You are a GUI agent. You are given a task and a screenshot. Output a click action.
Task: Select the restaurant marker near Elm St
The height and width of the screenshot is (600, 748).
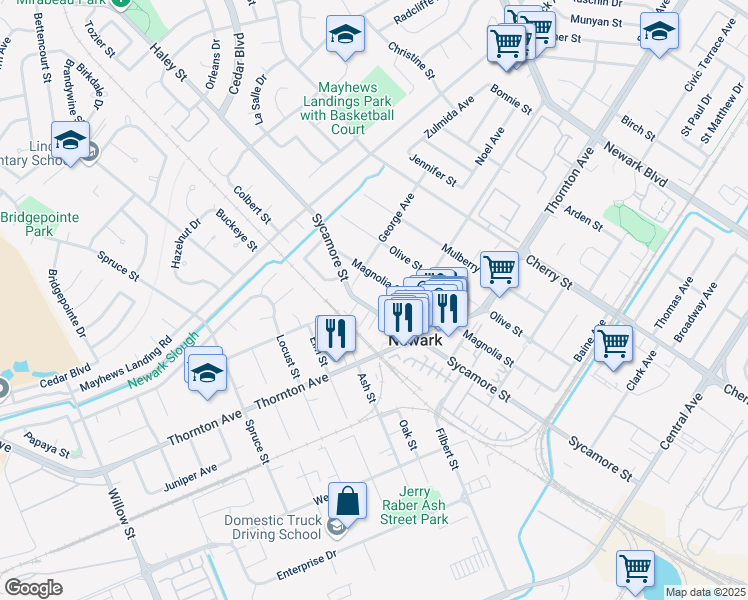336,334
